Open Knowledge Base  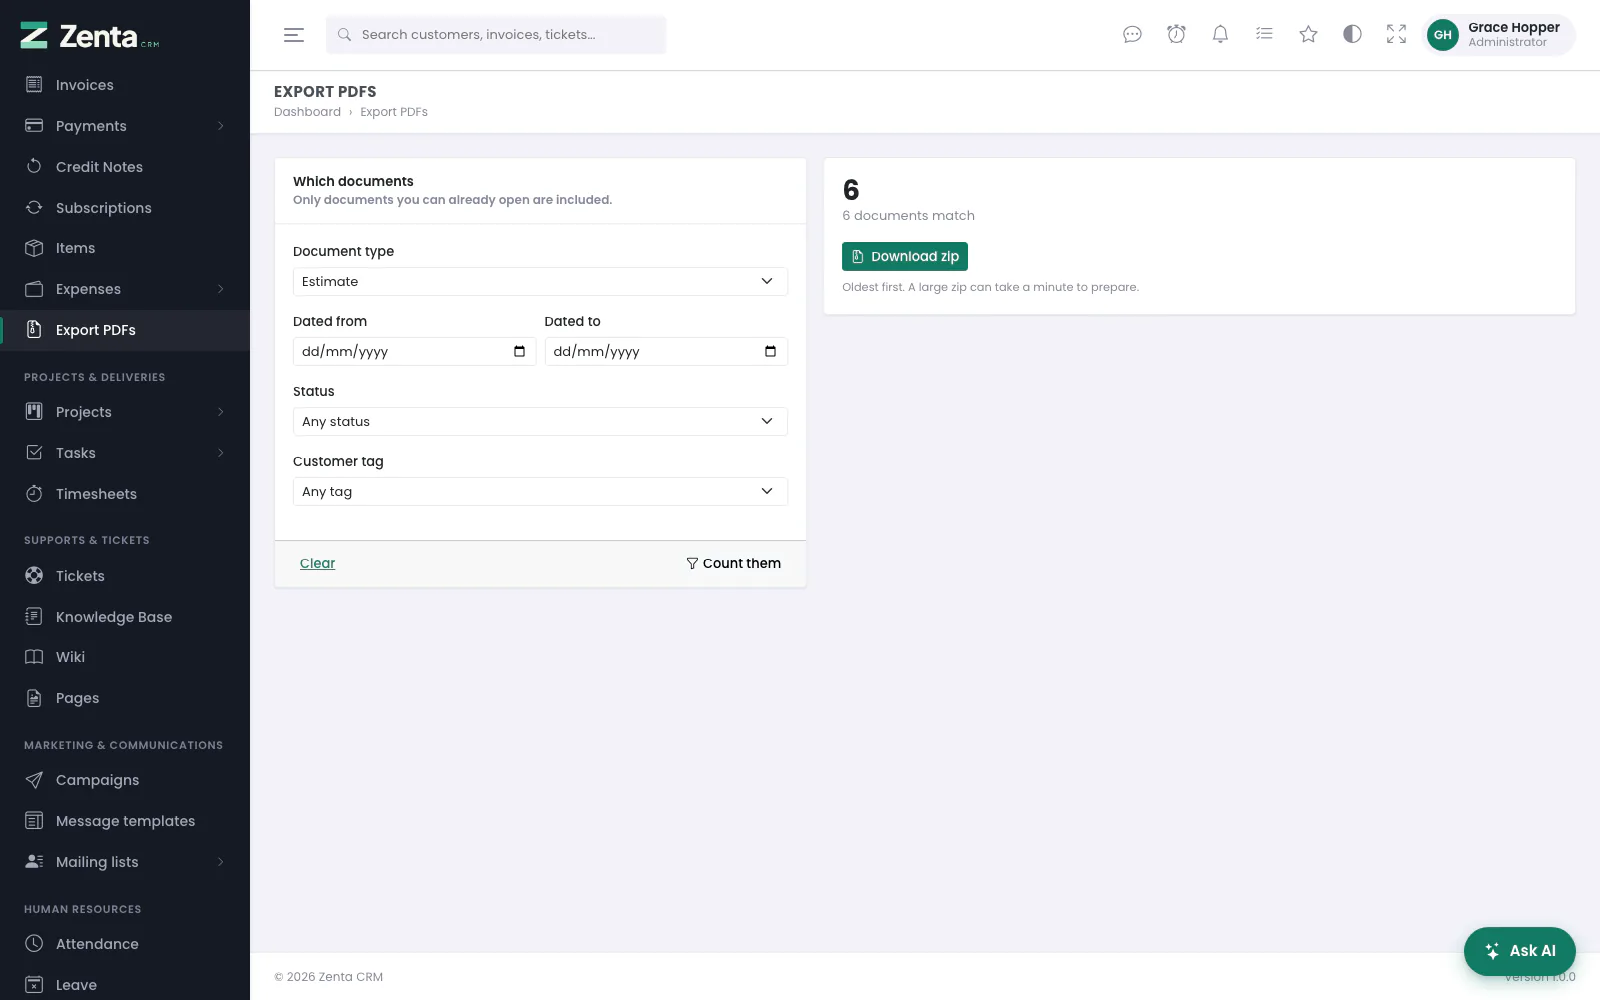(x=125, y=617)
